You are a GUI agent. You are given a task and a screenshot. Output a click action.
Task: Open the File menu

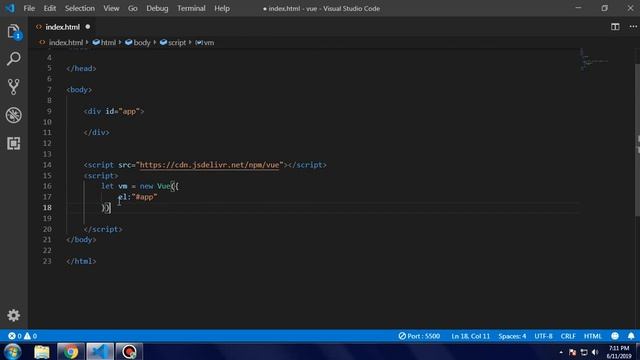(29, 8)
